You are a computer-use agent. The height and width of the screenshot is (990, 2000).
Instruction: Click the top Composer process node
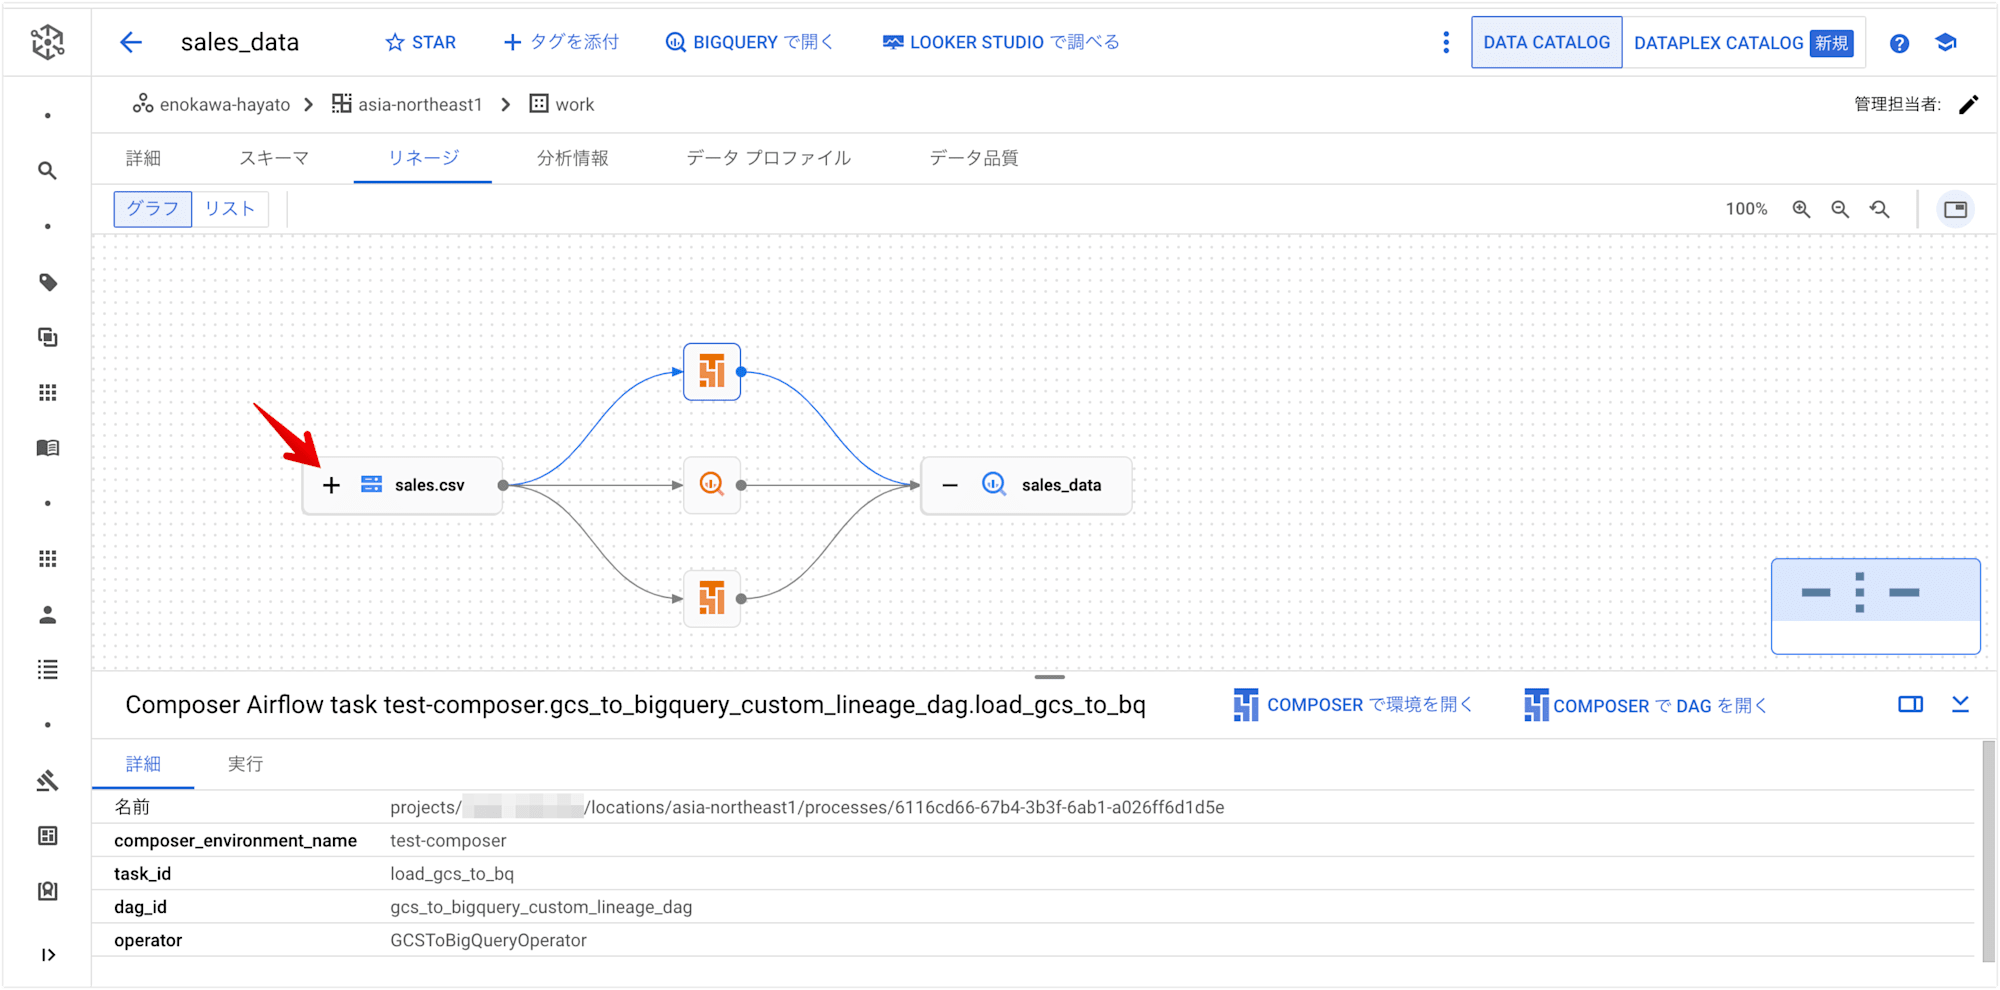tap(712, 372)
